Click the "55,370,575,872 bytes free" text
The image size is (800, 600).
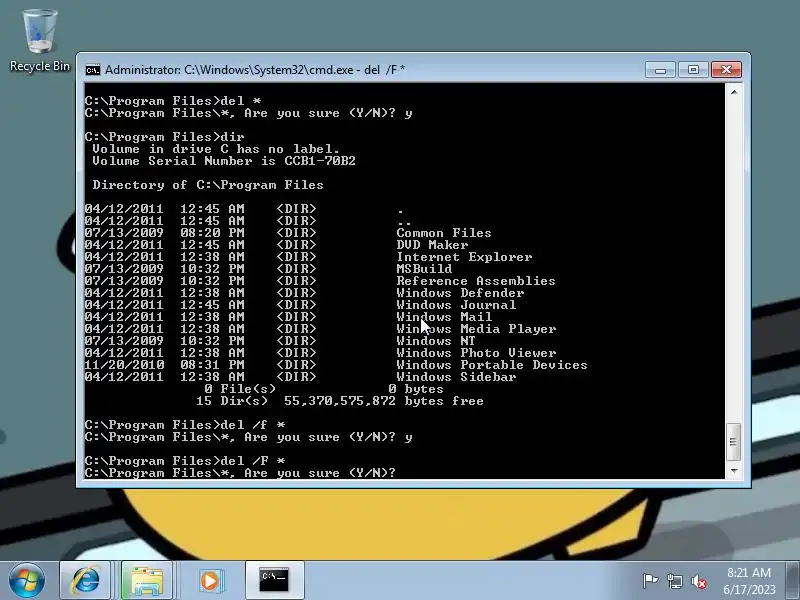[384, 401]
